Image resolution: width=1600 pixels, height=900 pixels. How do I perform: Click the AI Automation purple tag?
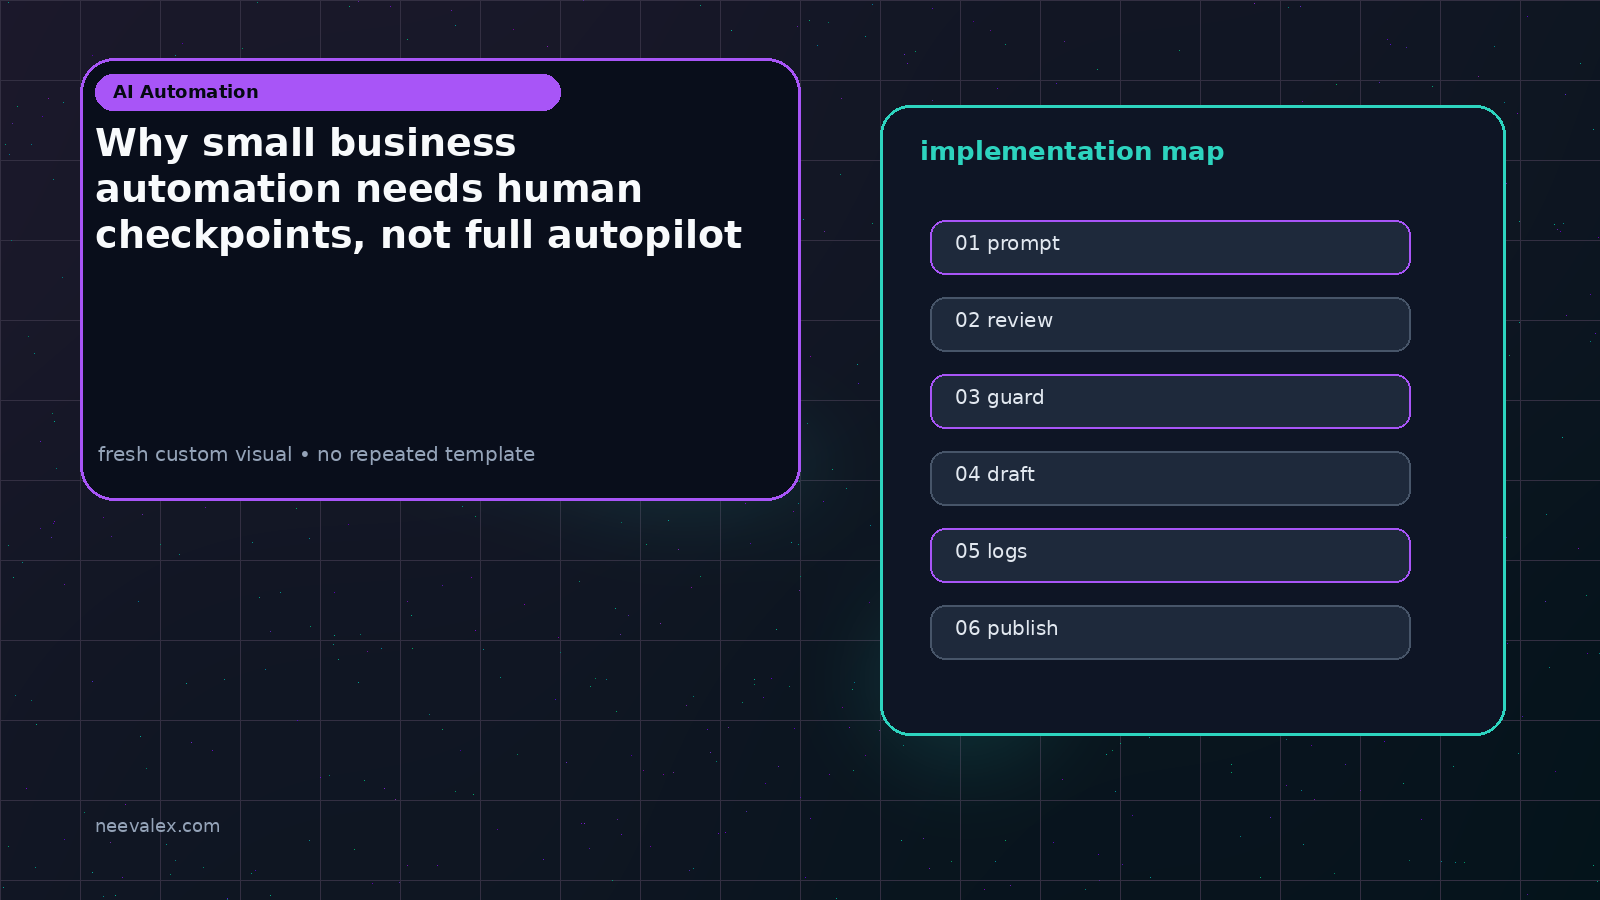(x=328, y=92)
